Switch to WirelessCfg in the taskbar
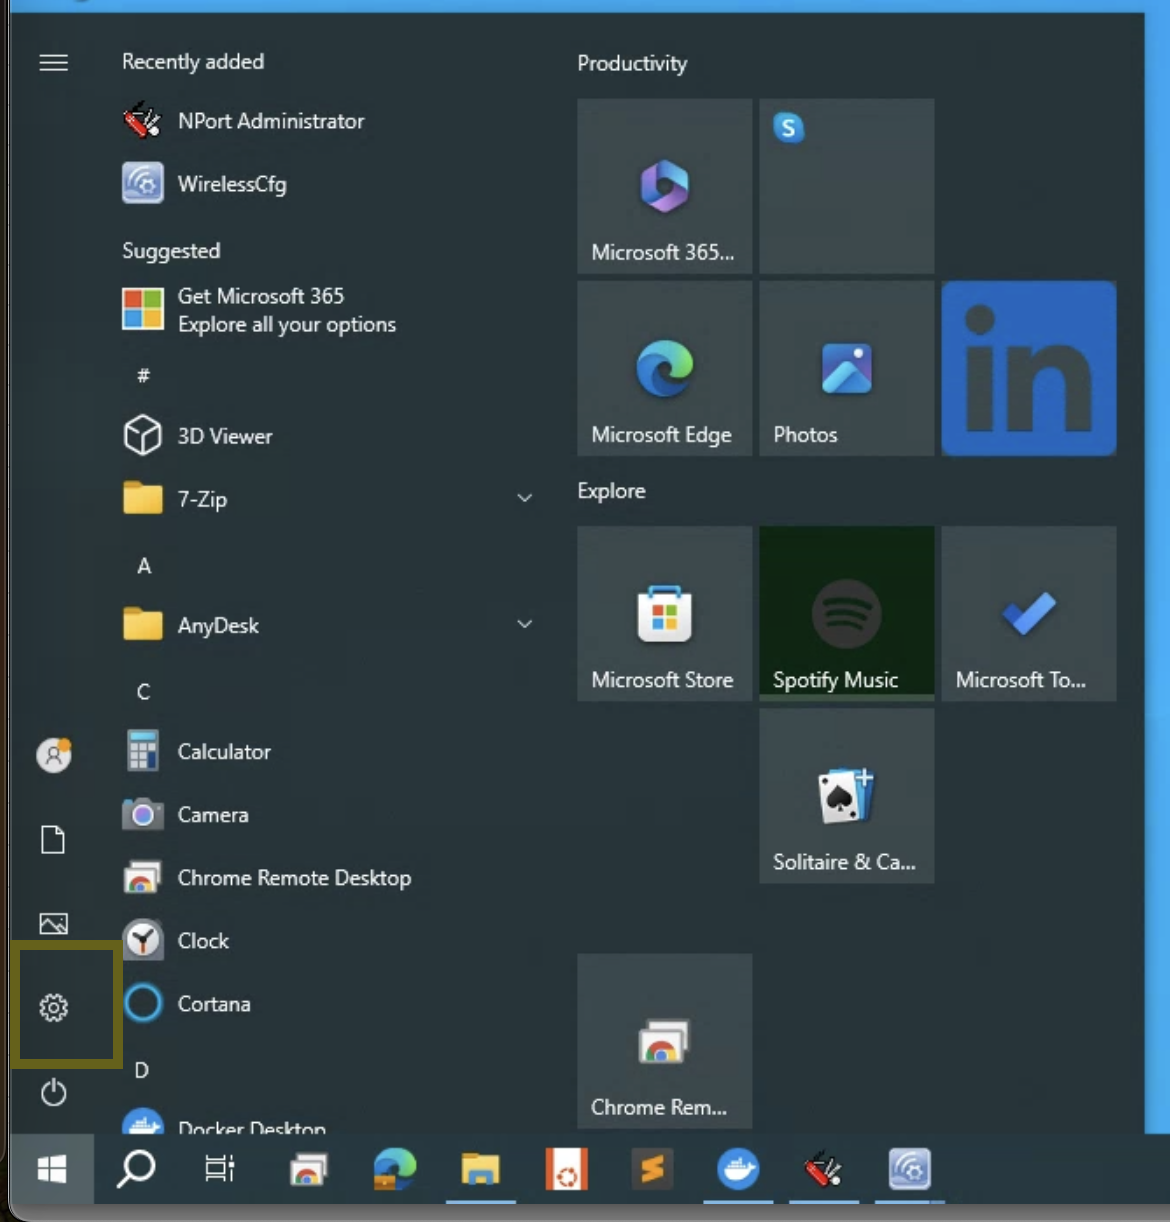Image resolution: width=1170 pixels, height=1222 pixels. [x=910, y=1169]
